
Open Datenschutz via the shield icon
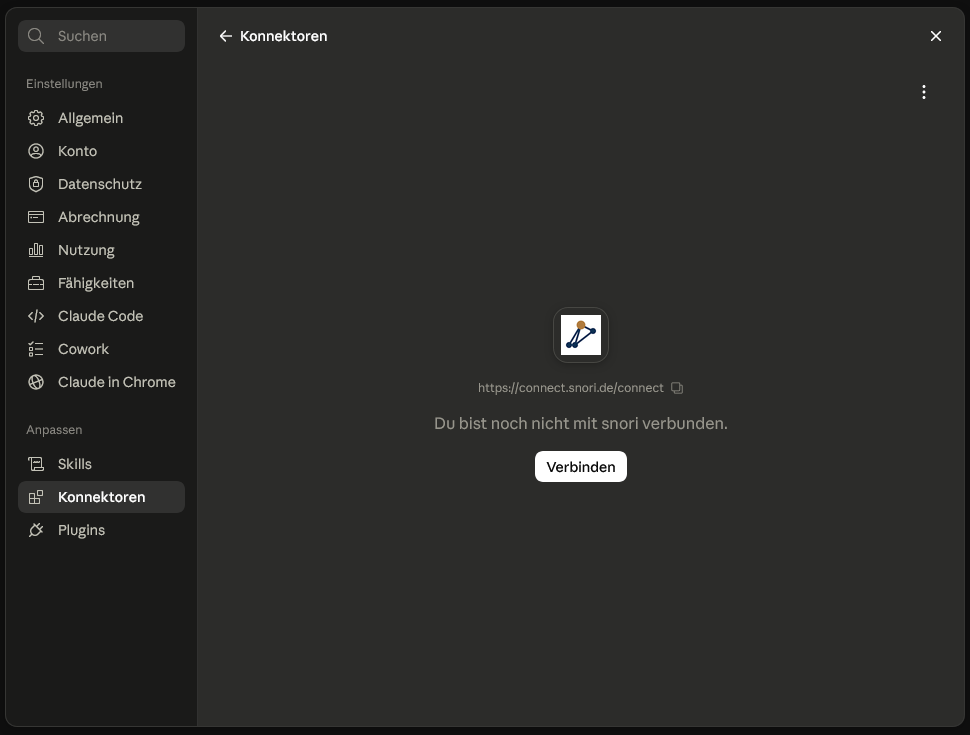click(36, 184)
